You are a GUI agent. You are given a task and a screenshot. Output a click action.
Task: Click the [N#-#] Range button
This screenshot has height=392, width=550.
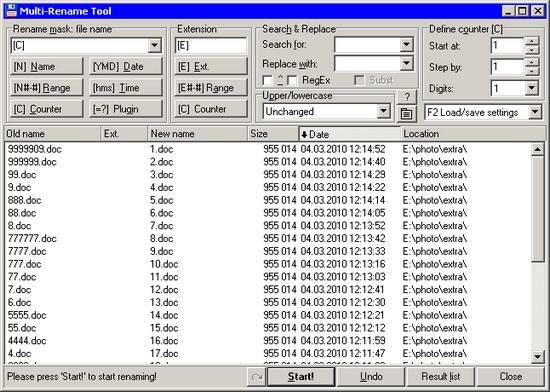[x=47, y=88]
